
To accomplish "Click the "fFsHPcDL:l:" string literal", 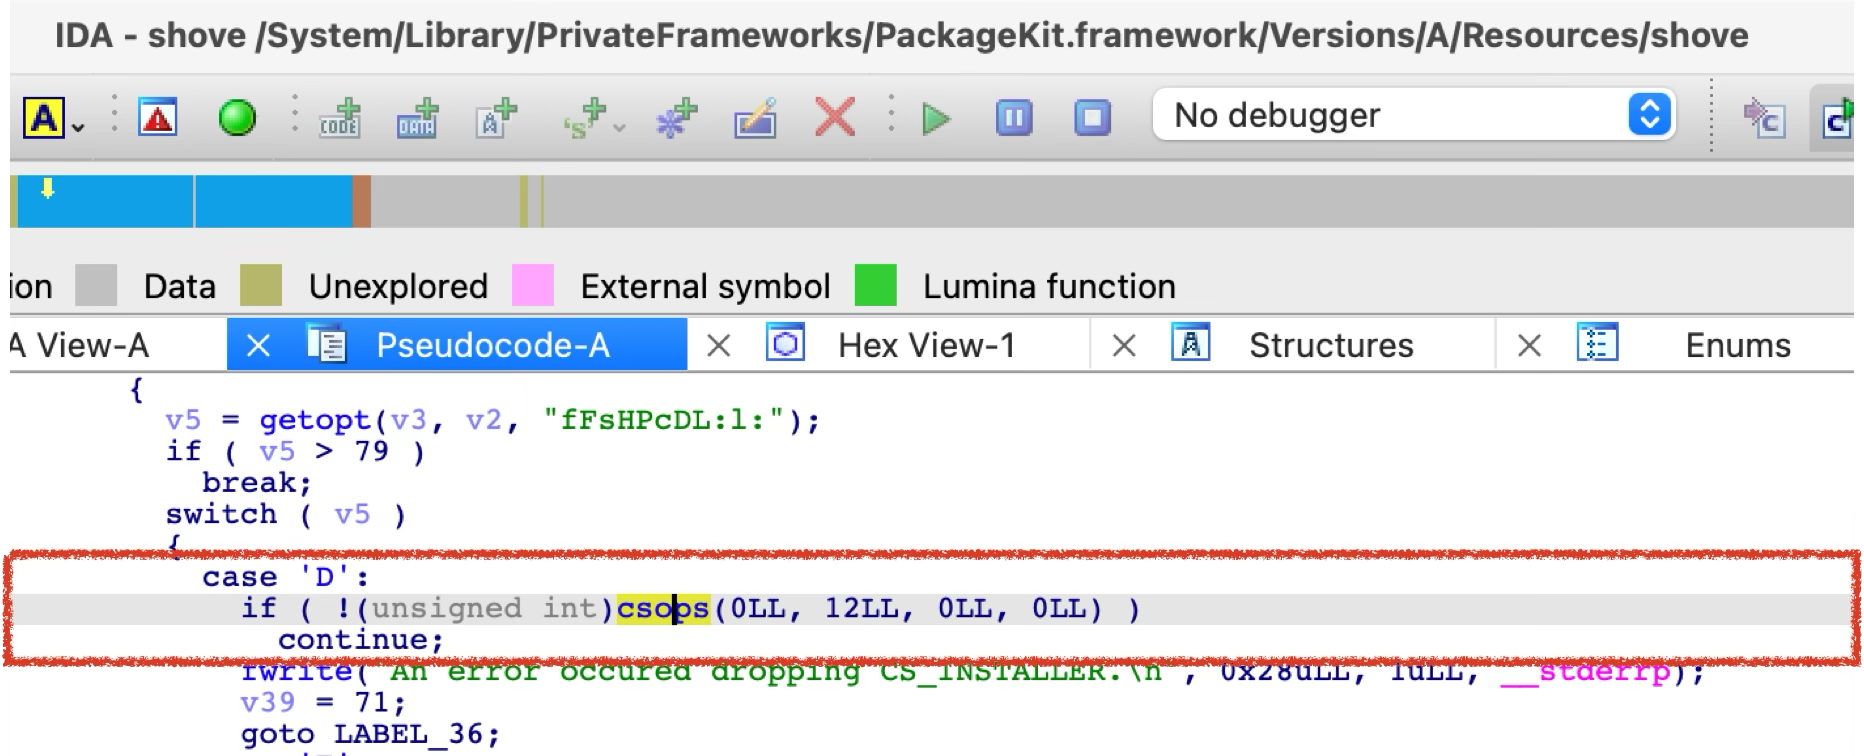I will tap(665, 420).
